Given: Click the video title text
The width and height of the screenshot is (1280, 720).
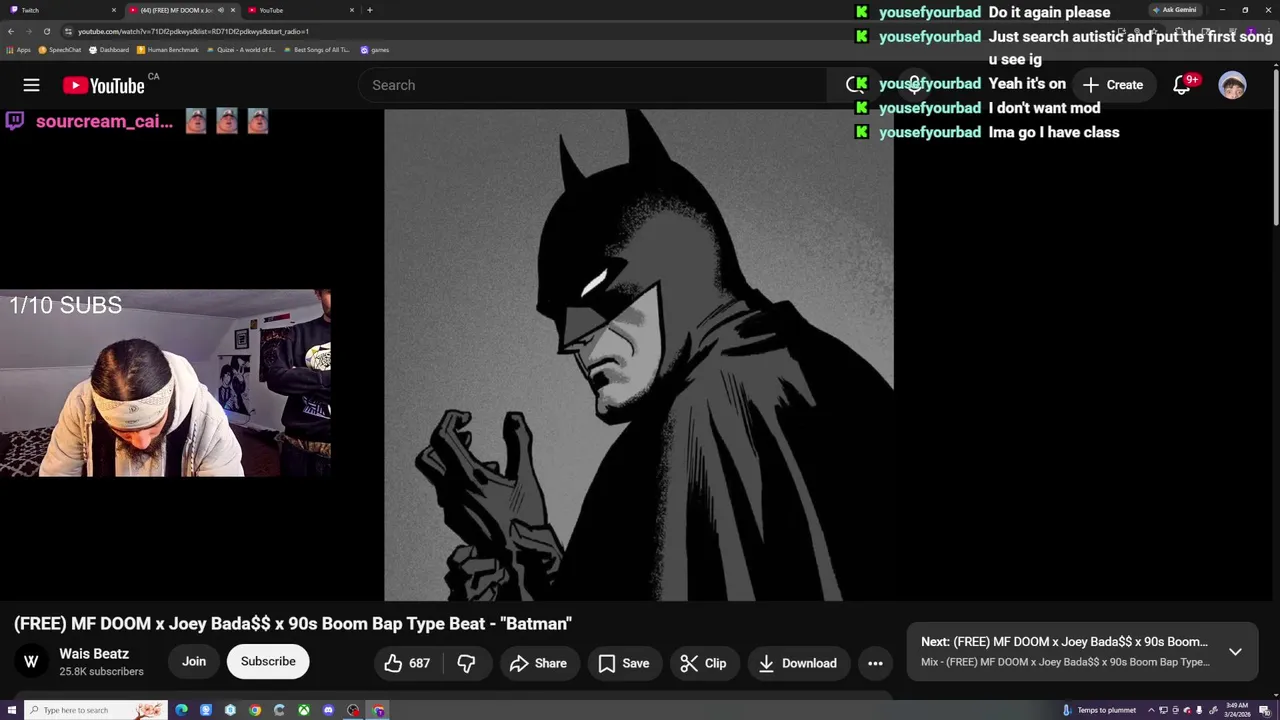Looking at the screenshot, I should (x=293, y=623).
